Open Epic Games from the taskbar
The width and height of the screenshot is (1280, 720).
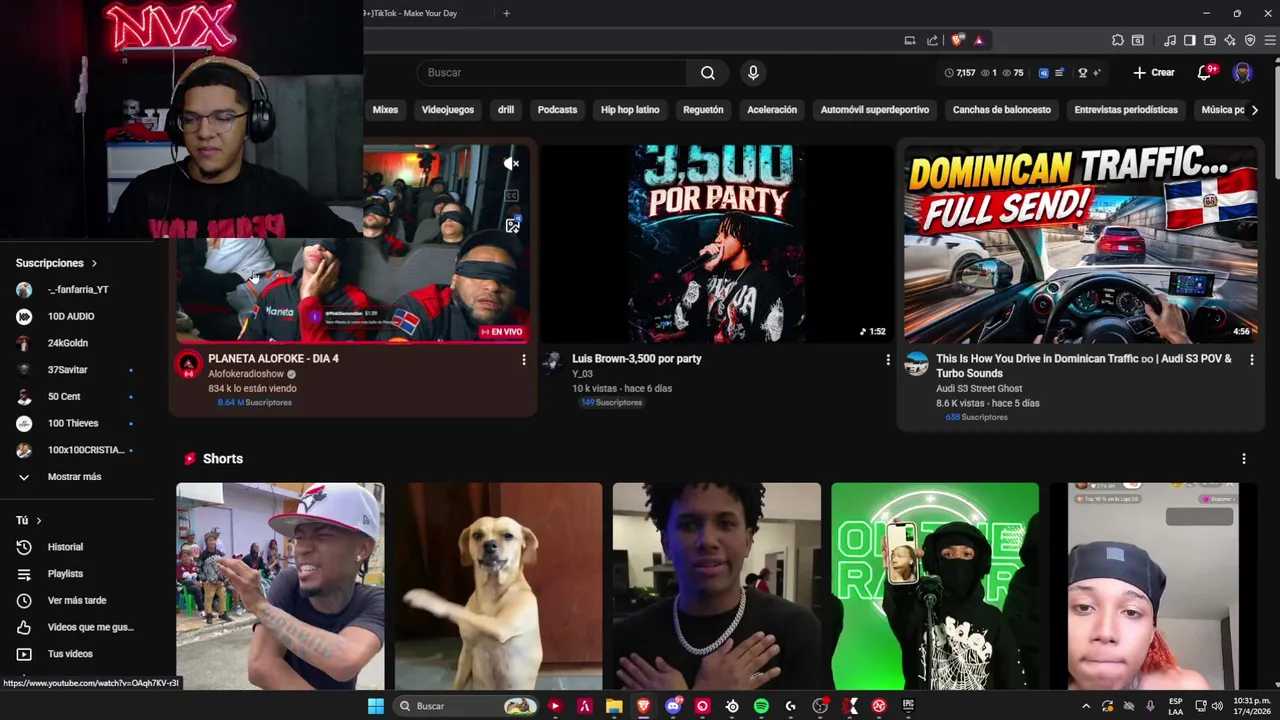908,706
